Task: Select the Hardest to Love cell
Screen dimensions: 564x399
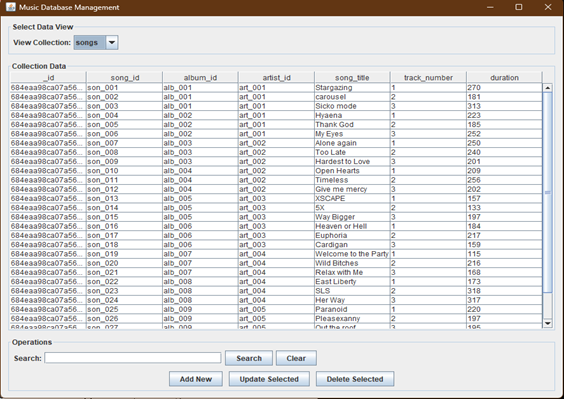Action: pyautogui.click(x=352, y=162)
